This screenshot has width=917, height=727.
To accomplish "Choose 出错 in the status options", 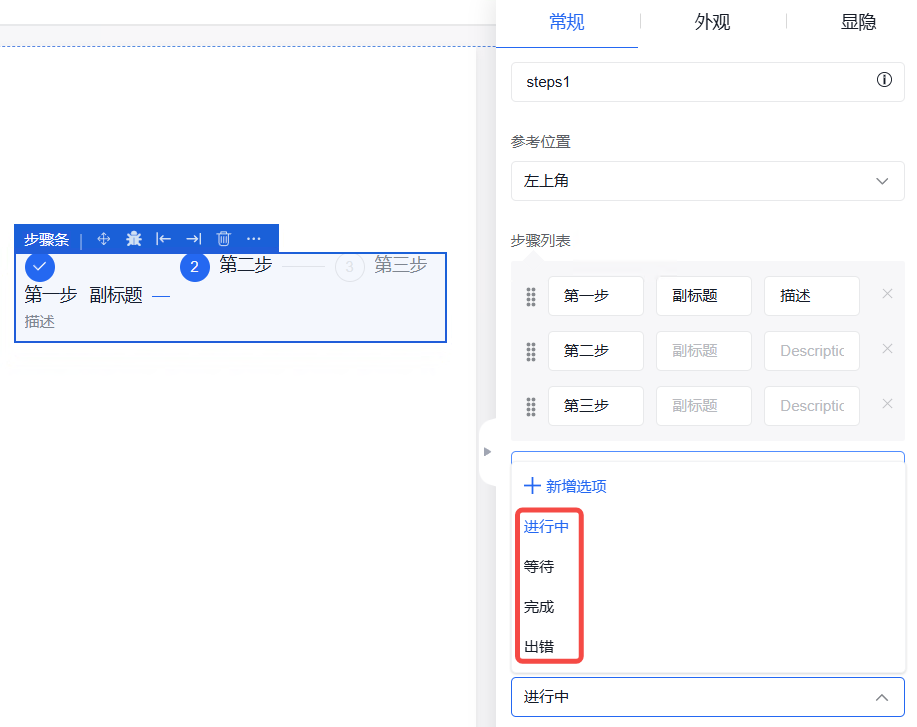I will point(539,647).
